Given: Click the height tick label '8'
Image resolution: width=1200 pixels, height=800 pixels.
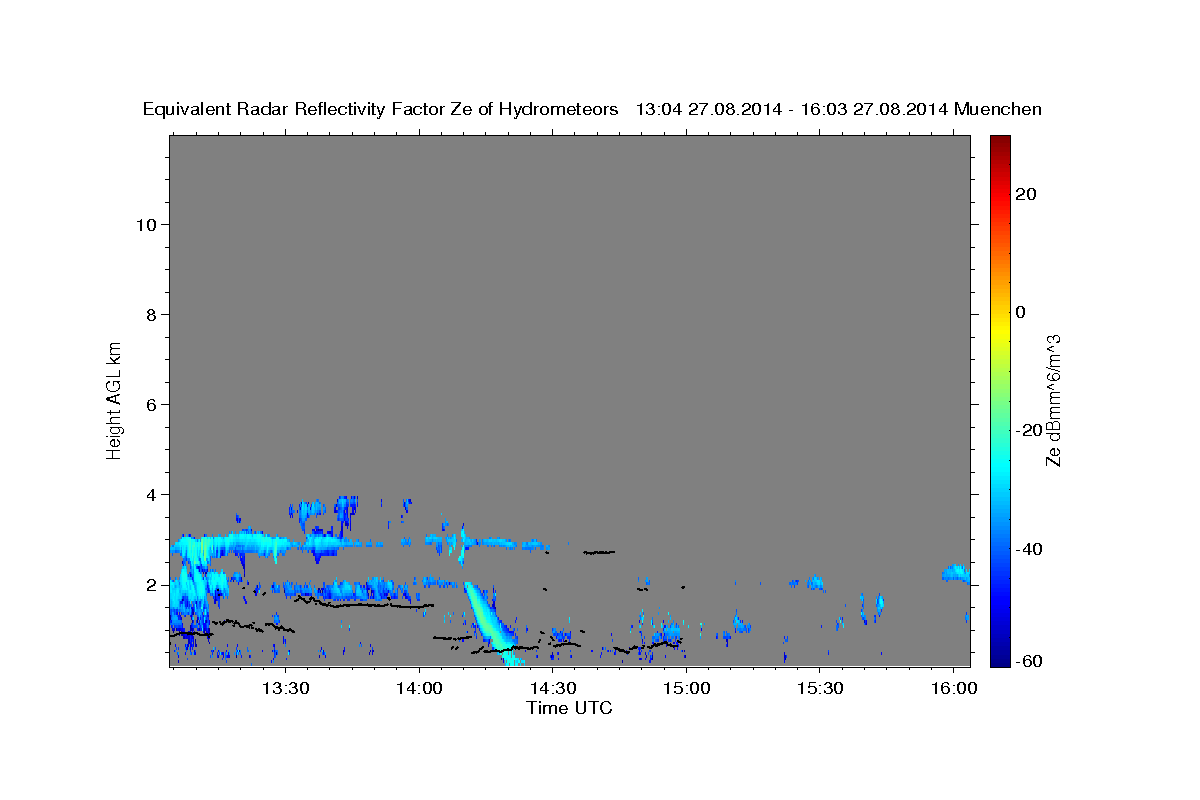Looking at the screenshot, I should [152, 315].
